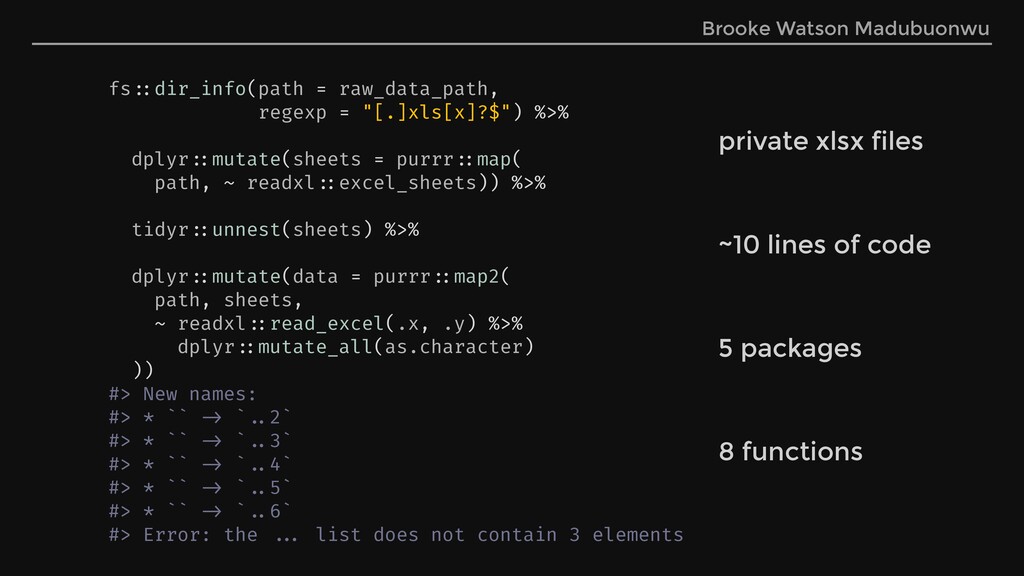This screenshot has width=1024, height=576.
Task: Click purrr::map2( in the code
Action: 441,277
